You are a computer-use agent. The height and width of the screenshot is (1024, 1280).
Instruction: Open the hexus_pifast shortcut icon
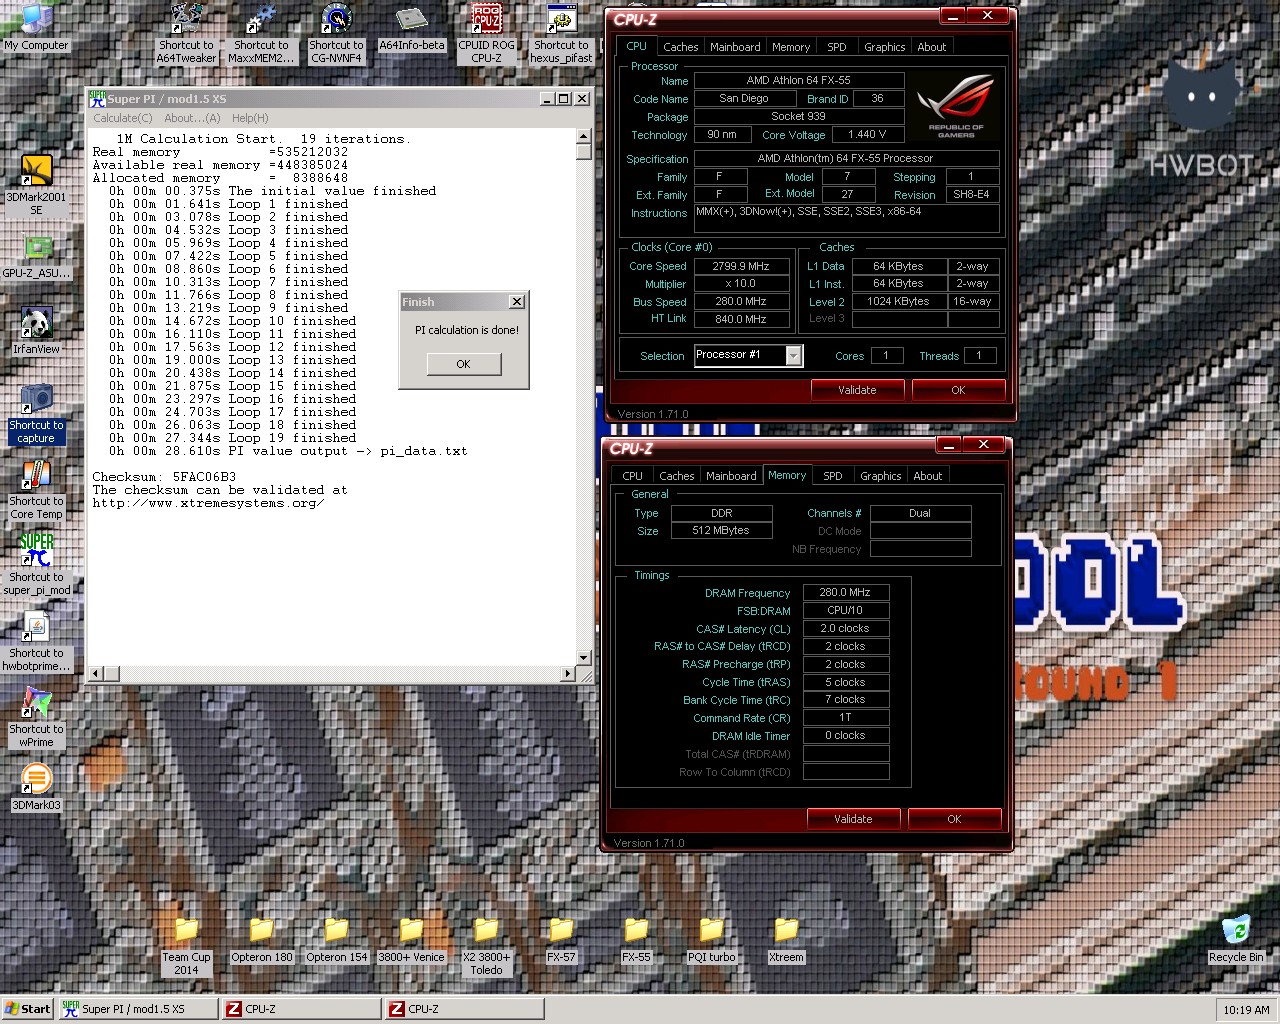click(561, 33)
